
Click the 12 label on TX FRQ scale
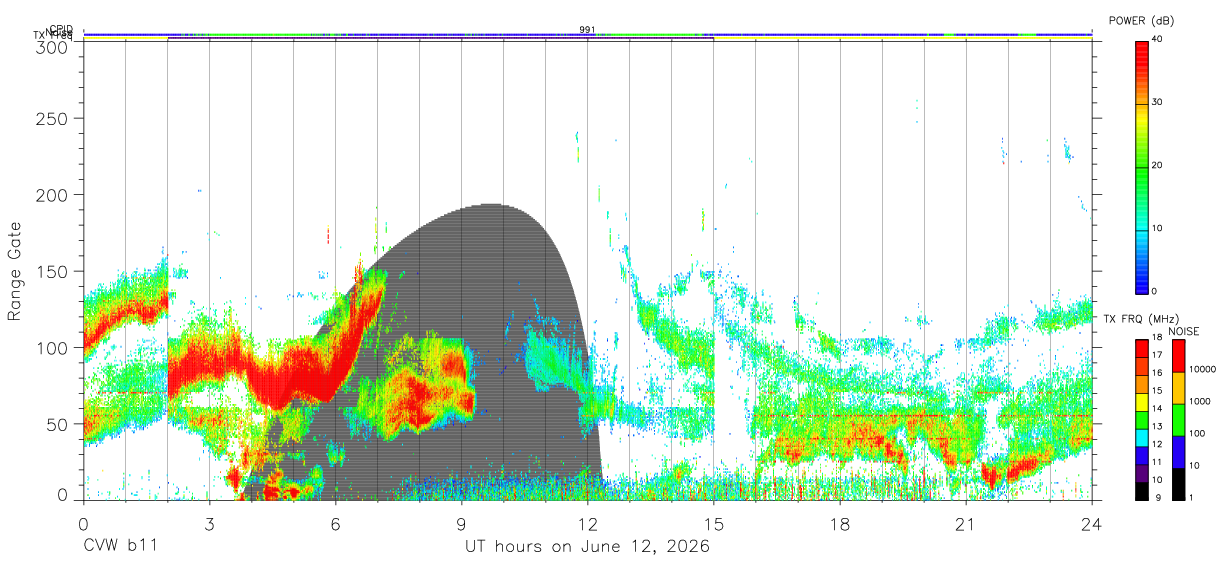coord(1157,444)
